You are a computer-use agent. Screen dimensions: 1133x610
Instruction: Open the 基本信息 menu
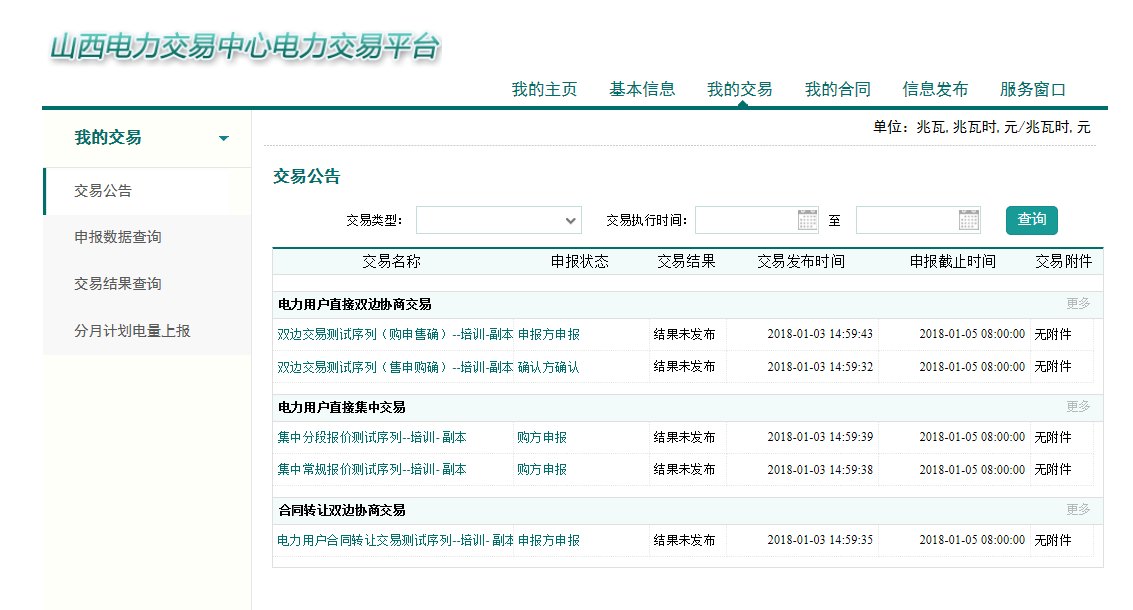pyautogui.click(x=642, y=89)
